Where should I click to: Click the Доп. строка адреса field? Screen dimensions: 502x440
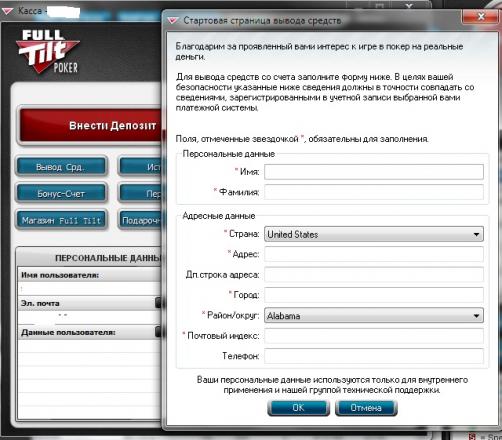[x=374, y=275]
